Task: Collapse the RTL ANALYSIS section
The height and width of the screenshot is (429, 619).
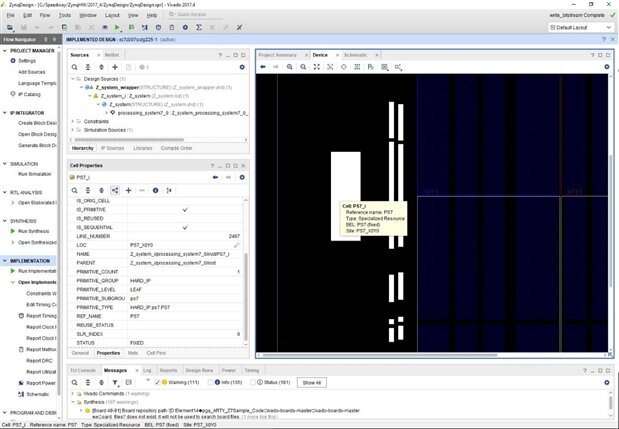Action: pyautogui.click(x=5, y=192)
